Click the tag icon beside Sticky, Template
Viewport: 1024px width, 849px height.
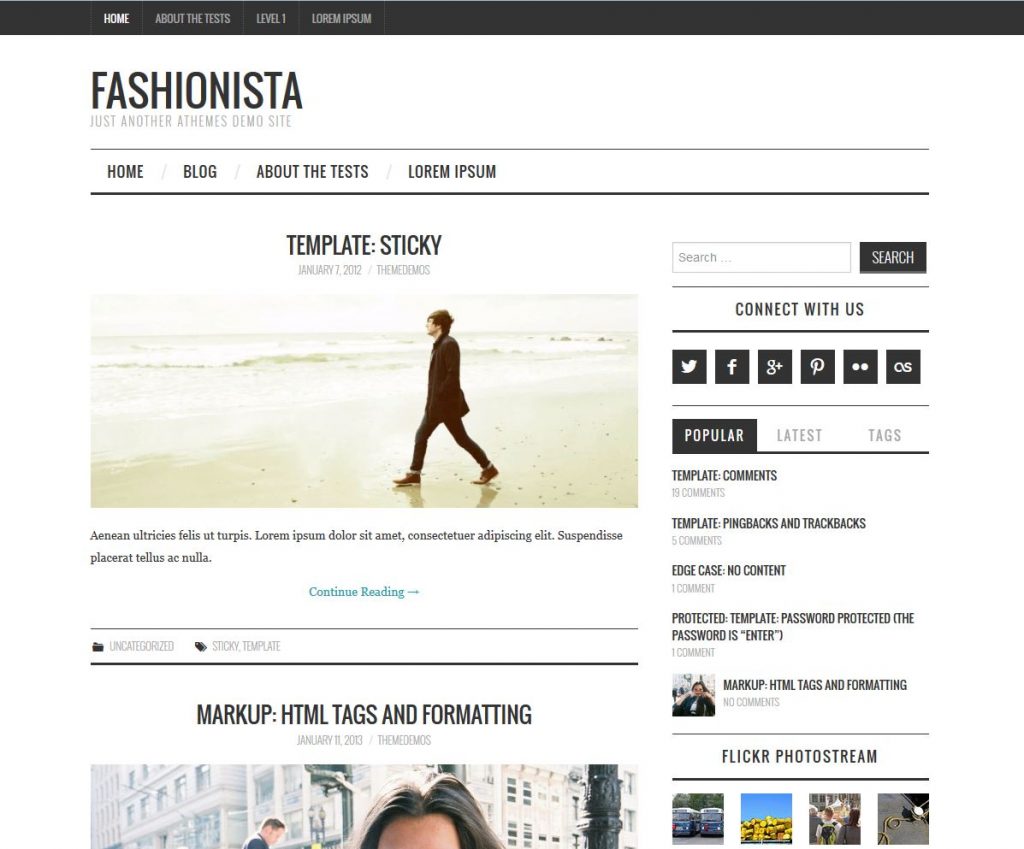click(x=200, y=647)
